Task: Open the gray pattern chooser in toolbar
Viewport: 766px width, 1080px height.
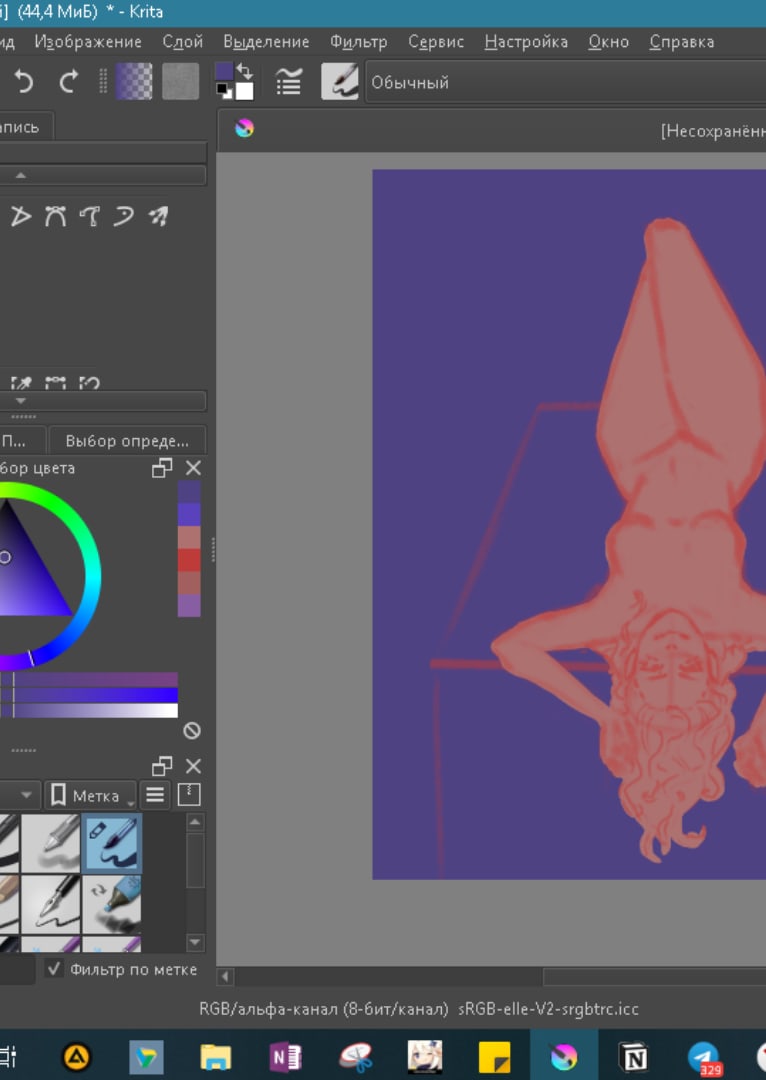Action: click(x=180, y=82)
